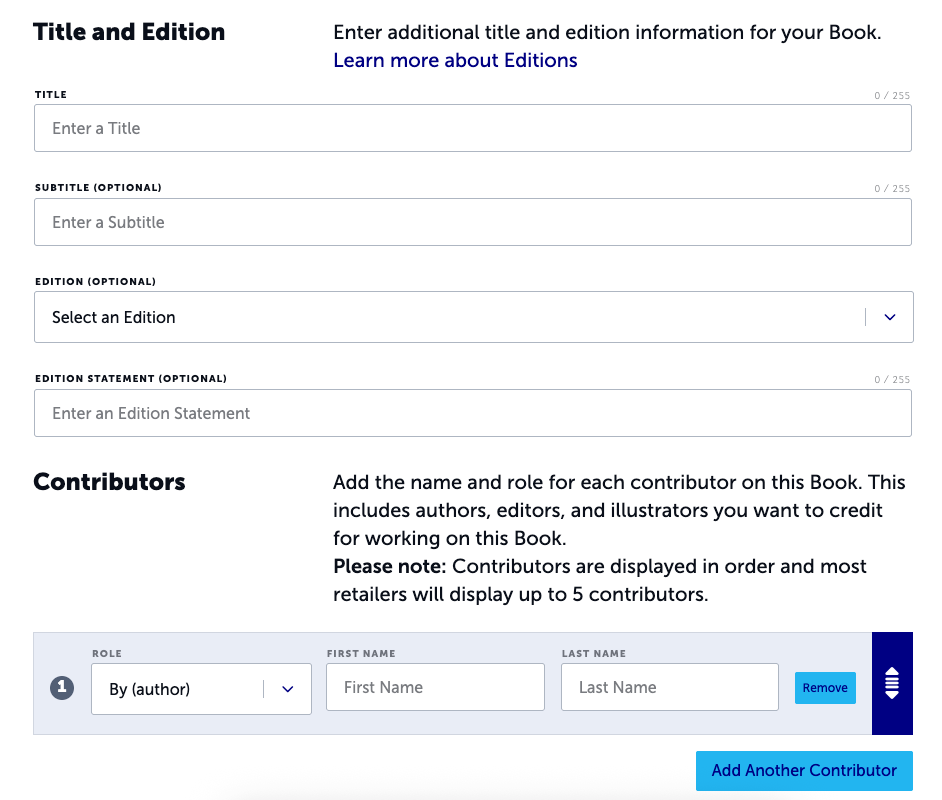Screen dimensions: 942x800
Task: Click the Enter a Subtitle field
Action: coord(473,222)
